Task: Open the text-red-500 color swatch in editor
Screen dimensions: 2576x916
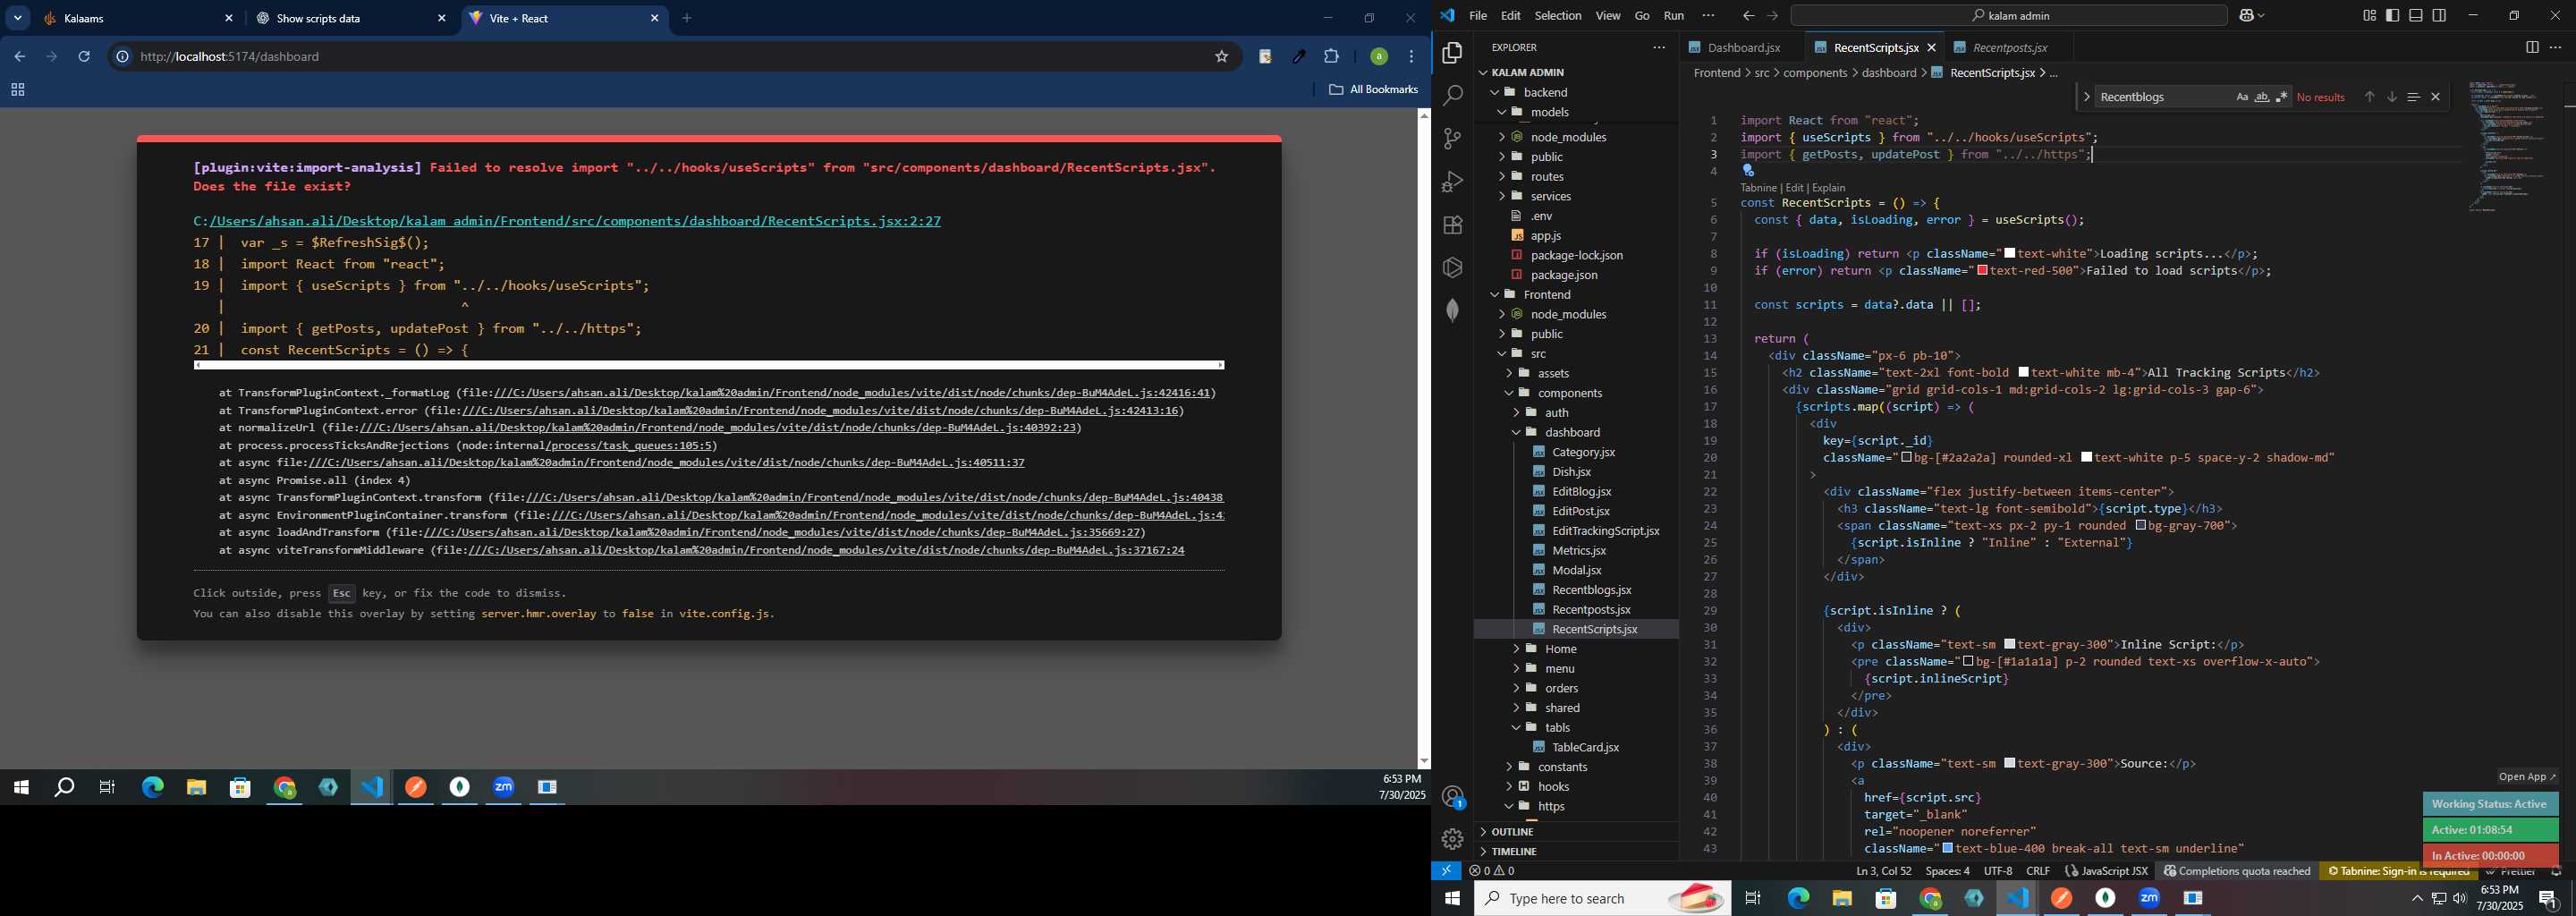Action: pos(1983,271)
